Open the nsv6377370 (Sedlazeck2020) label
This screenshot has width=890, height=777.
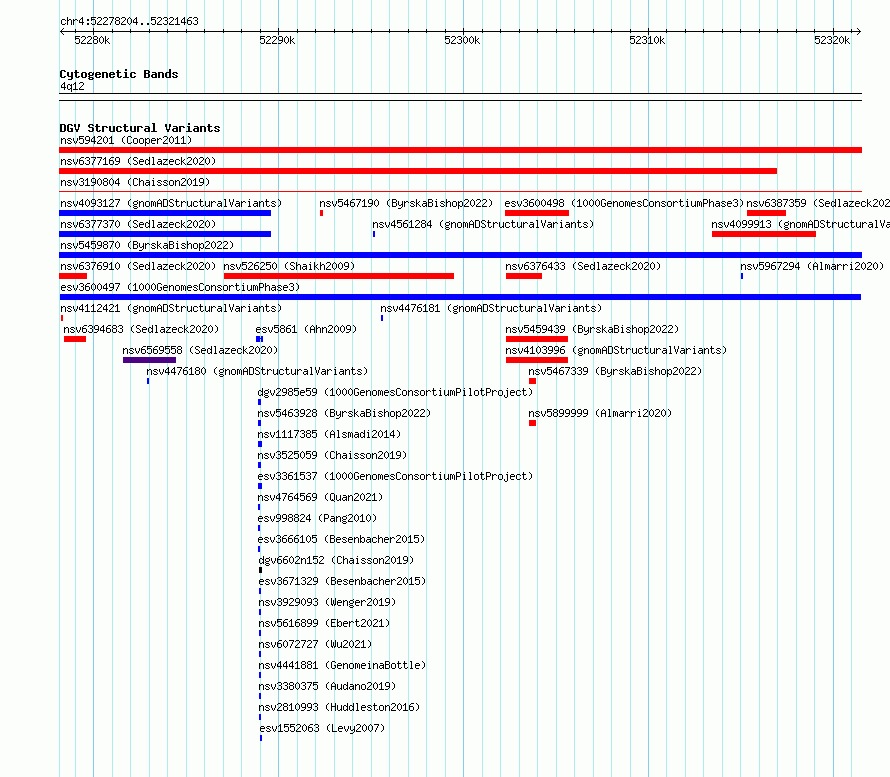pos(138,224)
